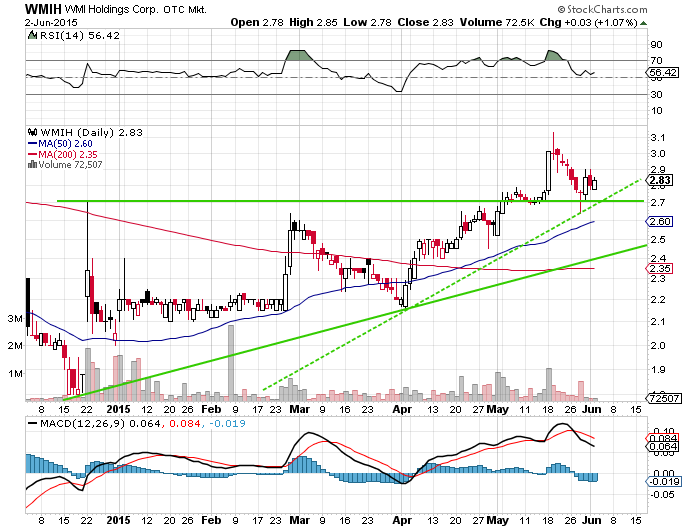The height and width of the screenshot is (527, 687).
Task: Click the 'Open 2.78' value in header
Action: [x=257, y=22]
